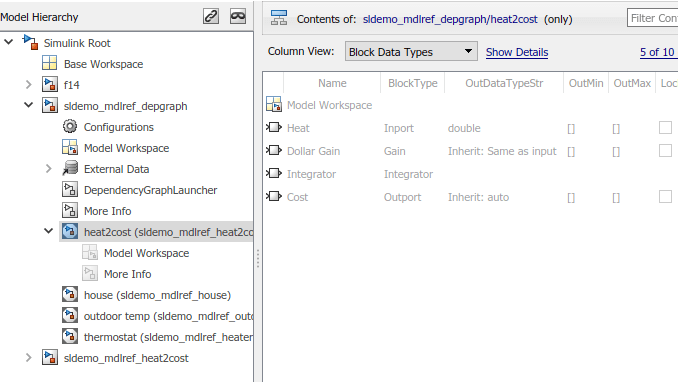Click the OutMin value in Dollar Gain row
Viewport: 678px width, 382px height.
point(571,151)
